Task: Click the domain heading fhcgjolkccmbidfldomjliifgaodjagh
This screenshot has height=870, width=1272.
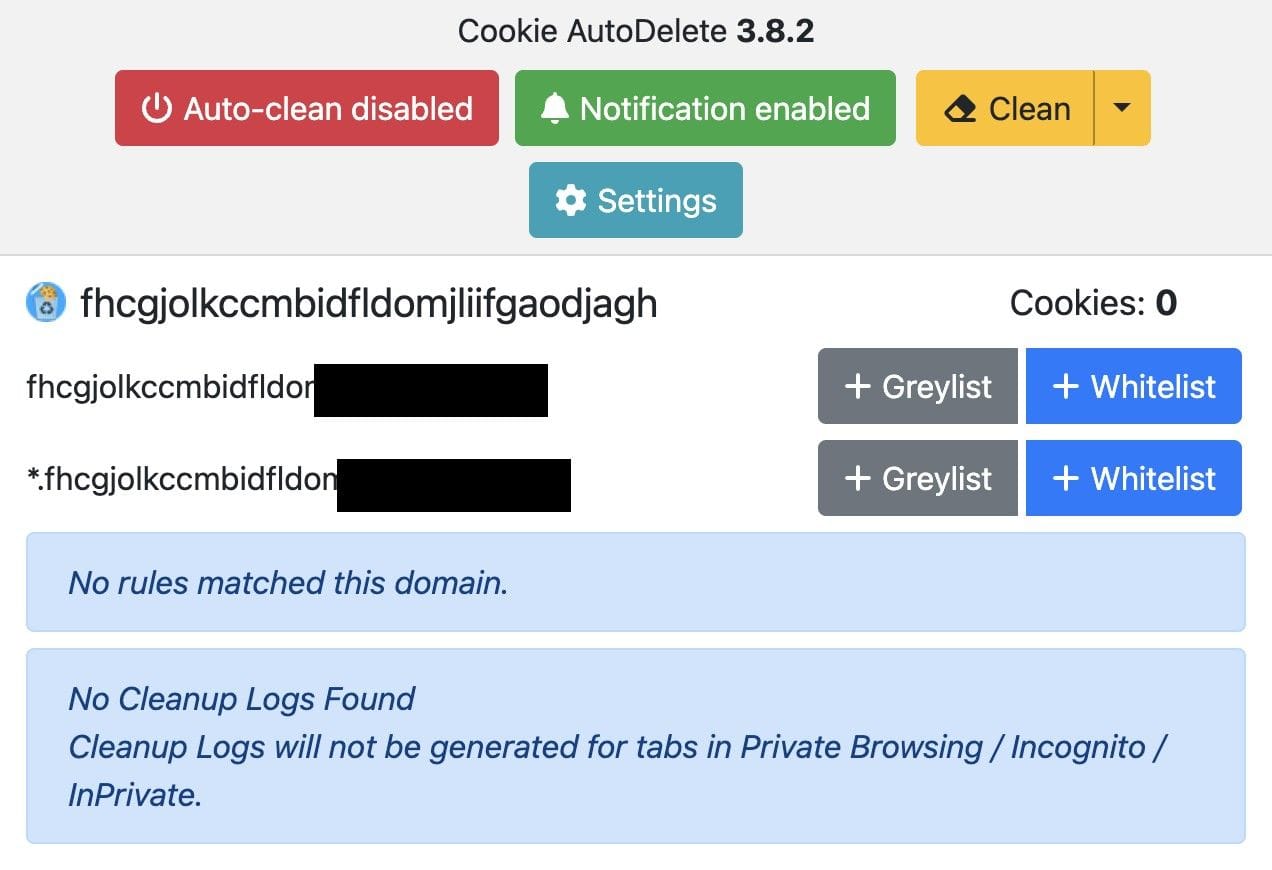Action: 369,303
